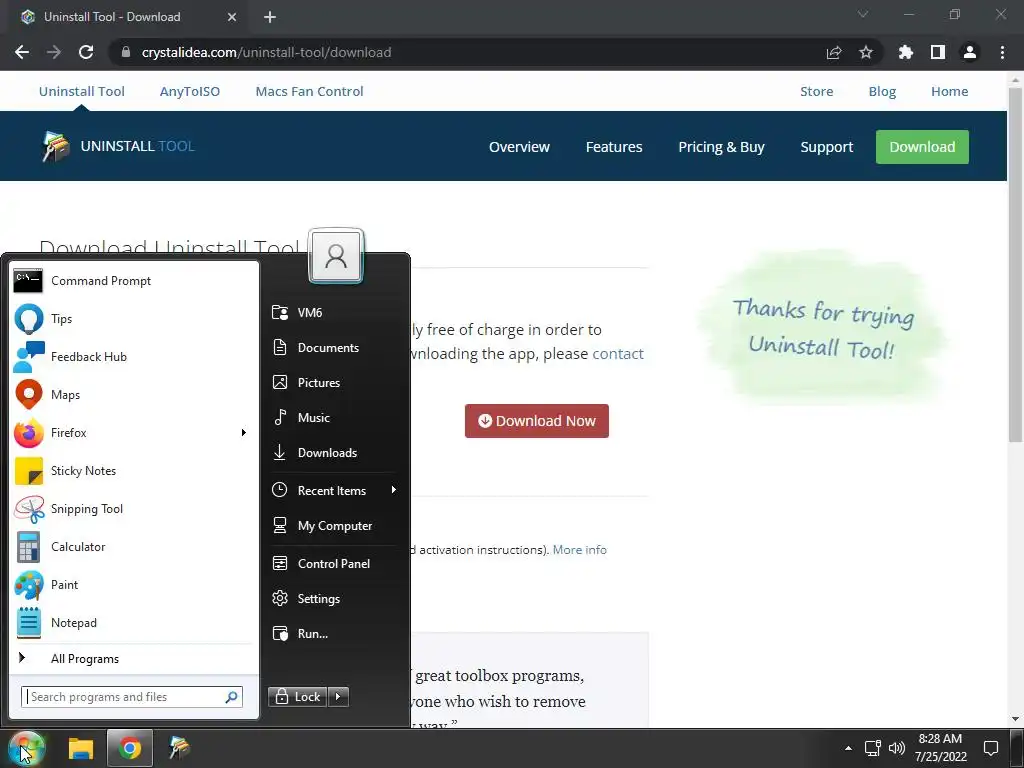Viewport: 1024px width, 768px height.
Task: Reload the page in Chrome
Action: (x=86, y=52)
